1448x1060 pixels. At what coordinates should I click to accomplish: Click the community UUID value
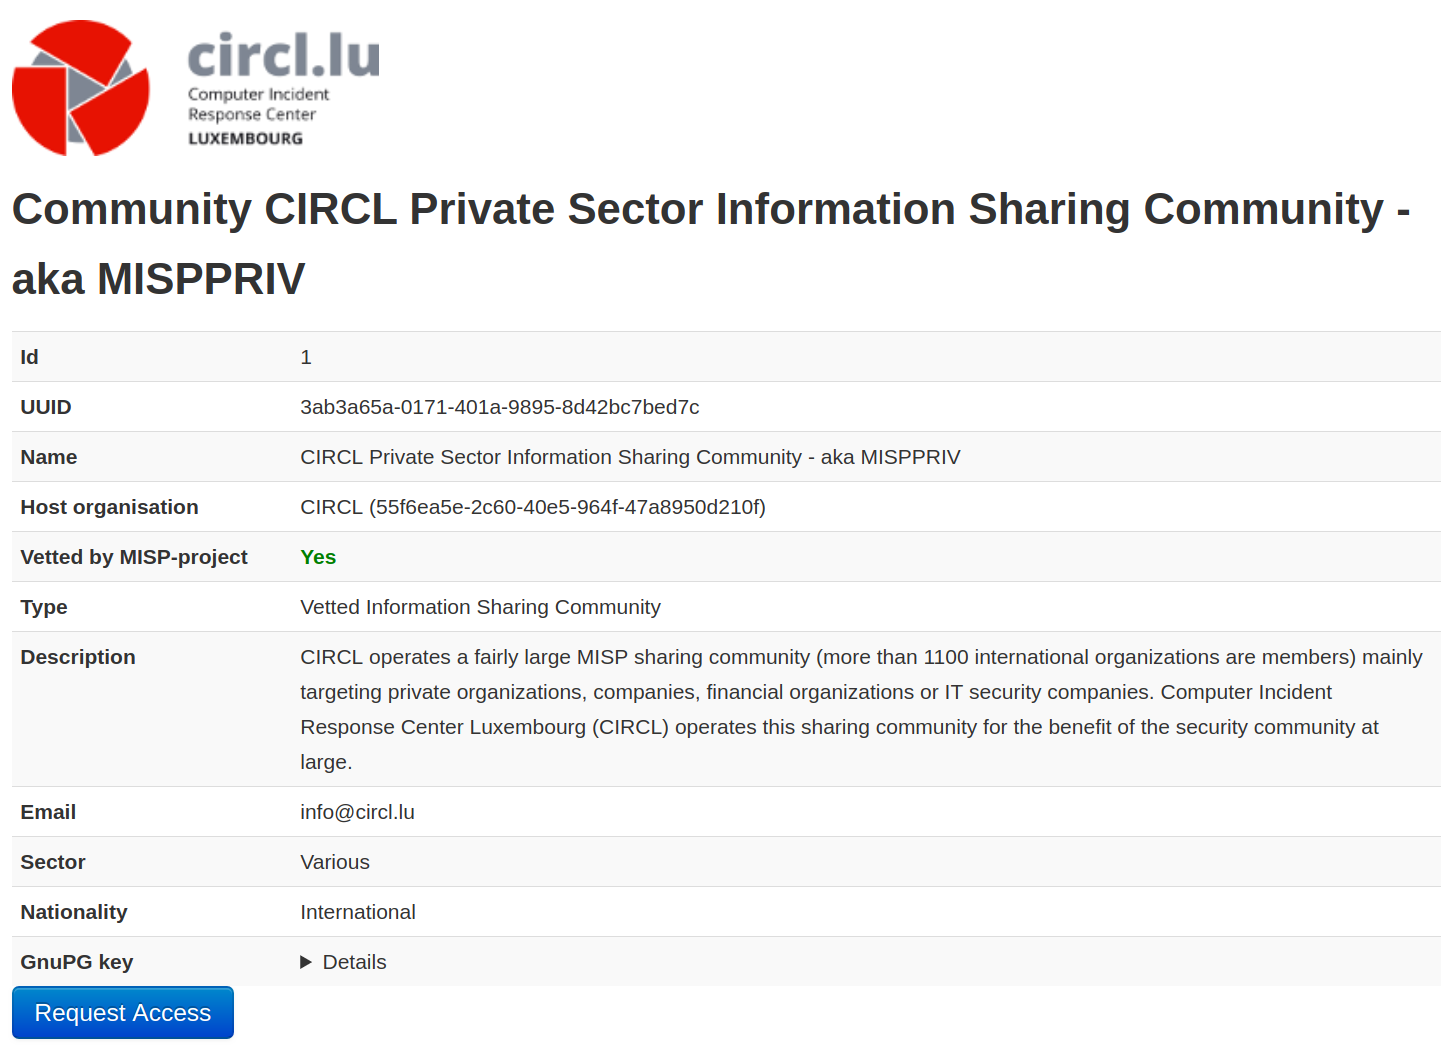pyautogui.click(x=499, y=407)
